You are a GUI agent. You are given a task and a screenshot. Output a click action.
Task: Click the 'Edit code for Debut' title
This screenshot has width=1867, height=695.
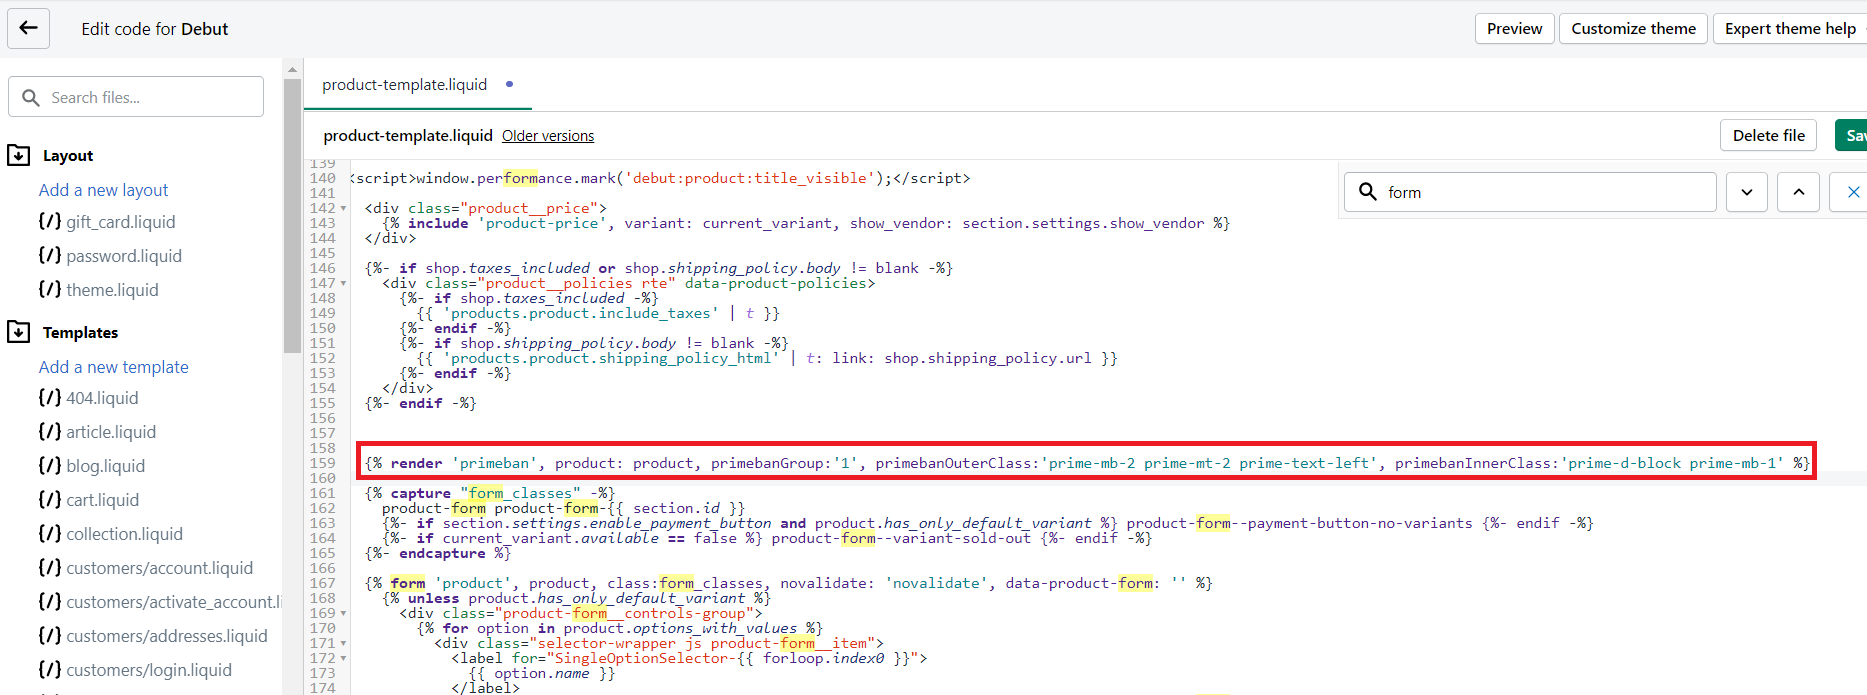(x=155, y=29)
